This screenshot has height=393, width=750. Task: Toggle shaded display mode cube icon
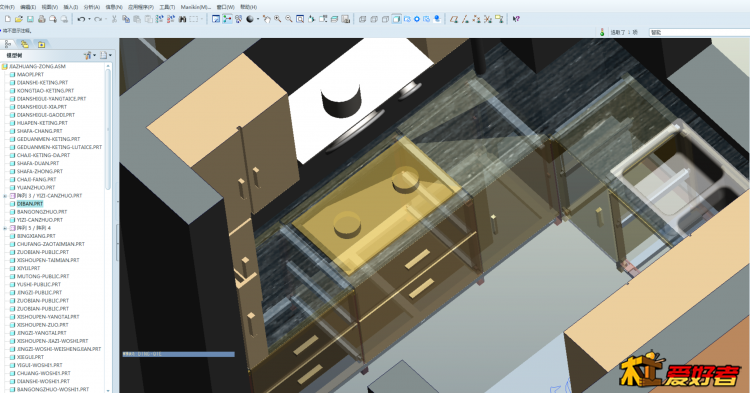(397, 19)
